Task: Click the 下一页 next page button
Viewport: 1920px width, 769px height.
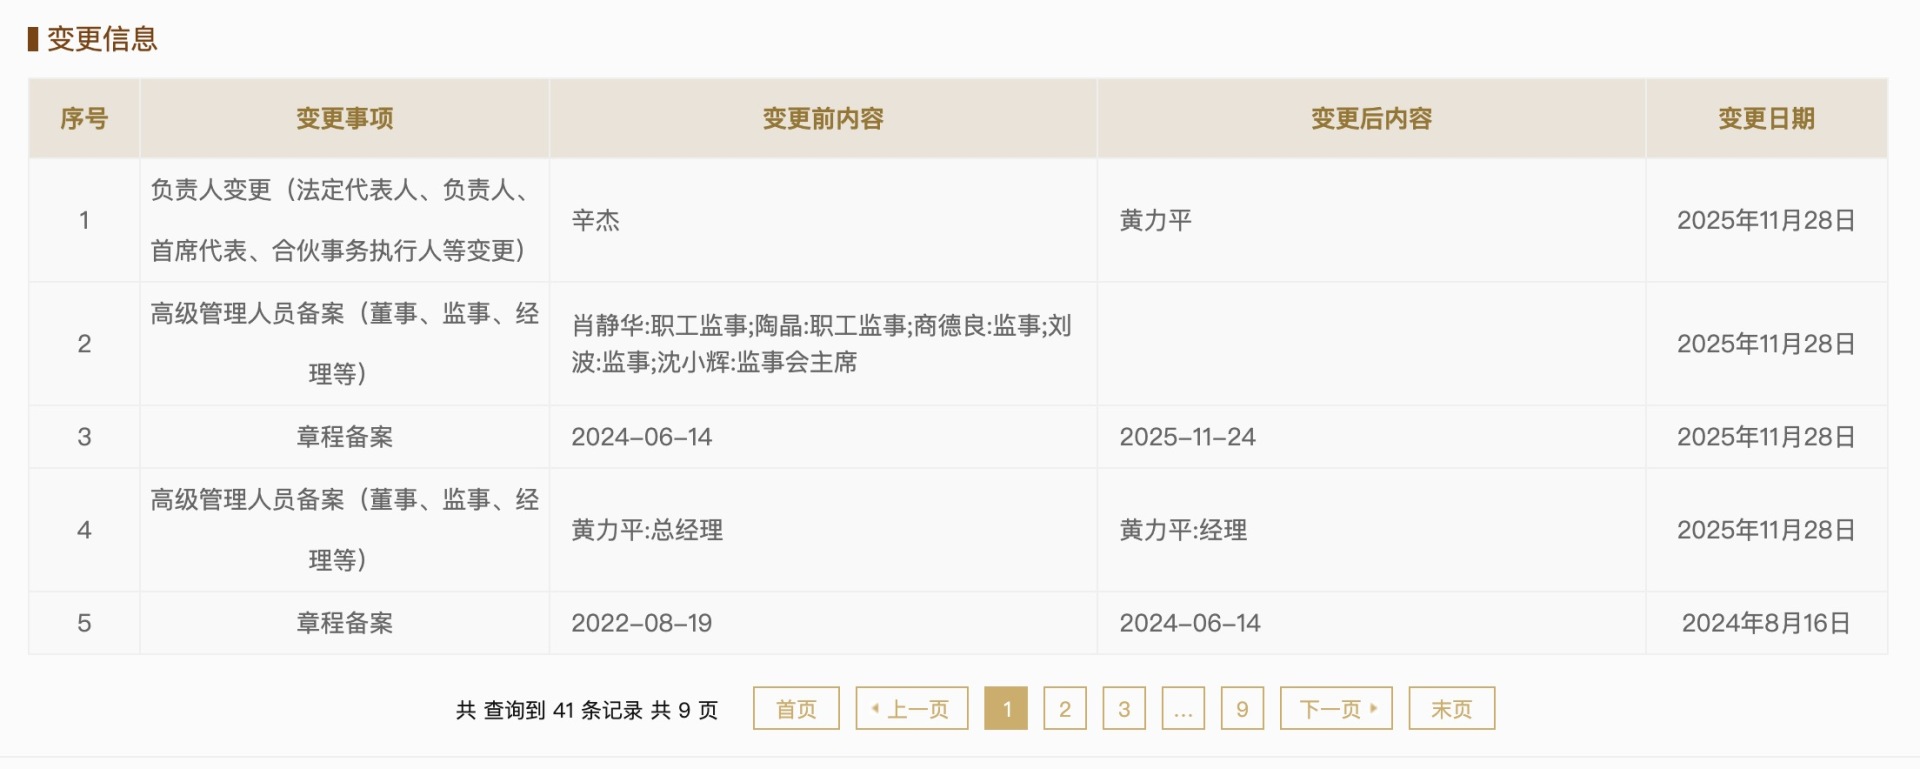Action: (1336, 708)
